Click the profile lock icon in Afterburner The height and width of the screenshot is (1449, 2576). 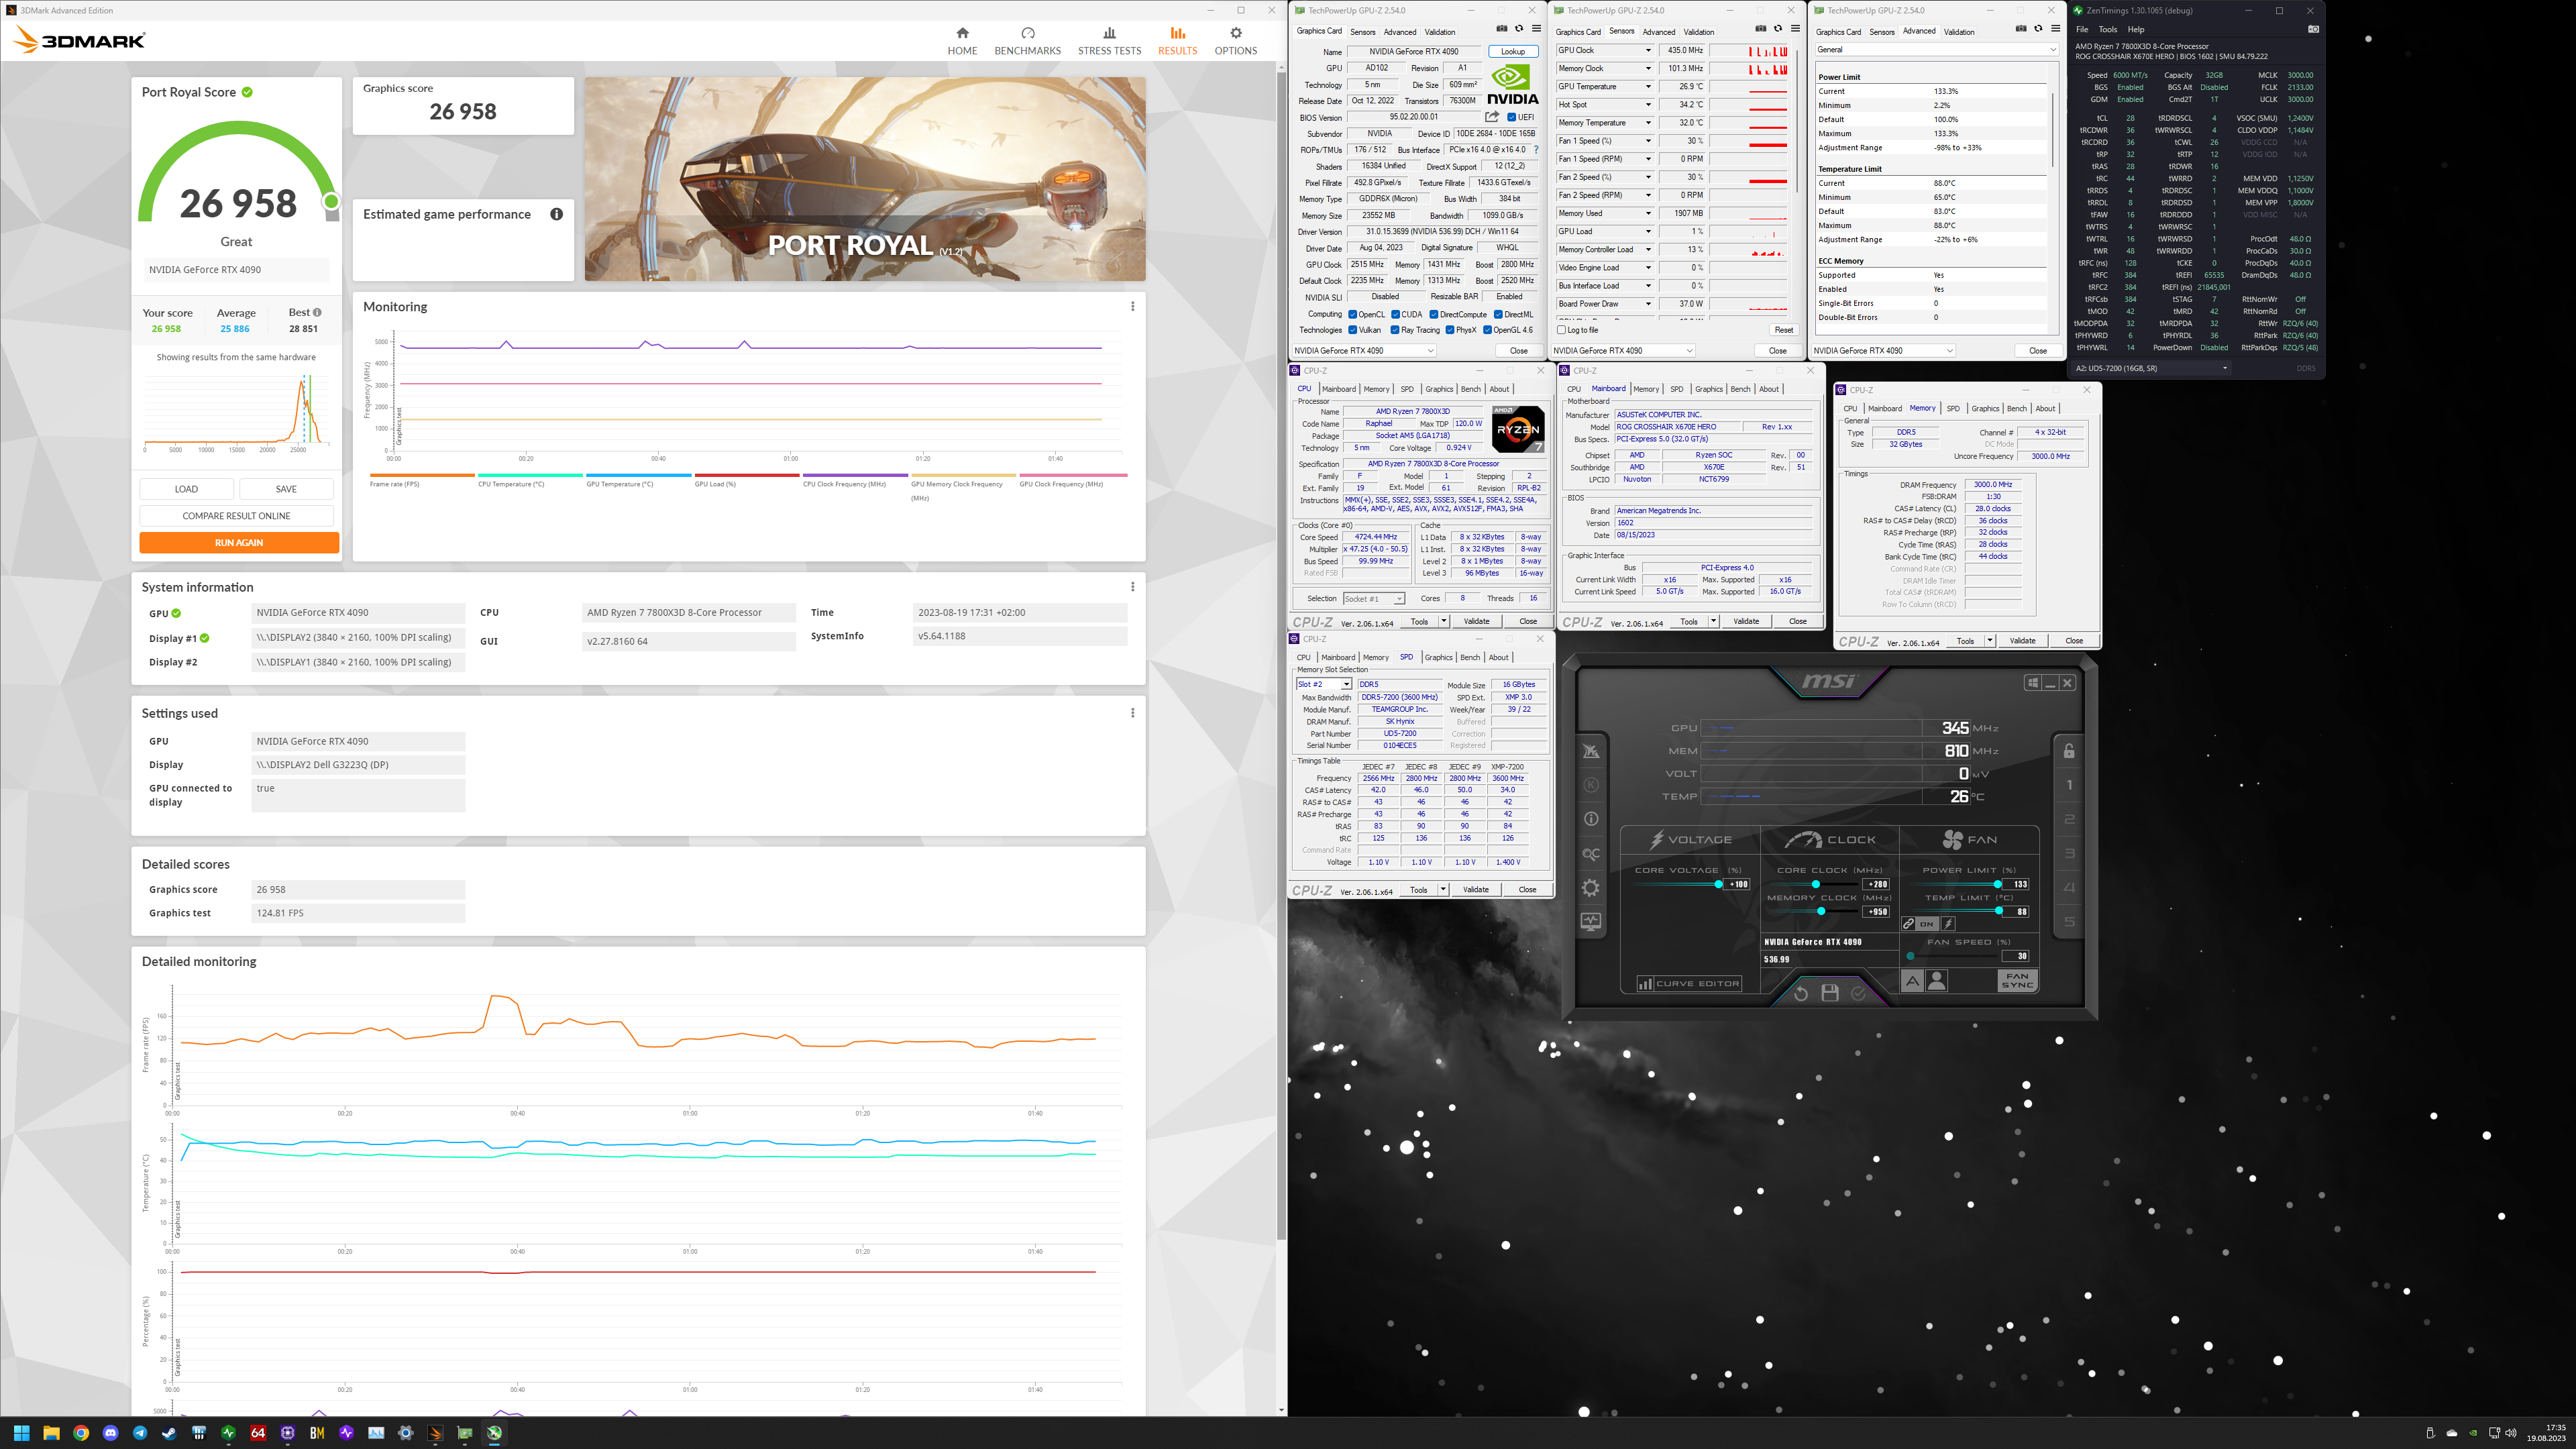2069,751
